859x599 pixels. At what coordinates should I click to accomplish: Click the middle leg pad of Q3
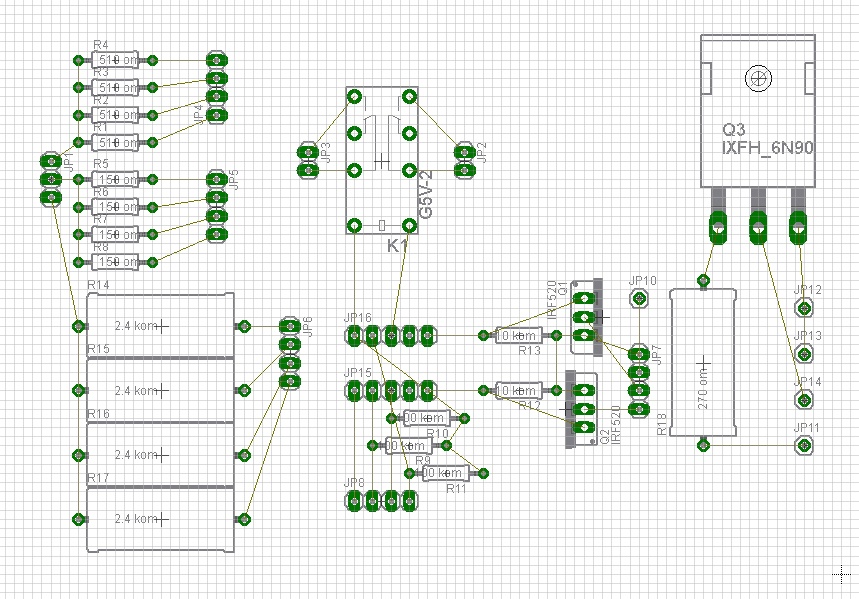757,227
